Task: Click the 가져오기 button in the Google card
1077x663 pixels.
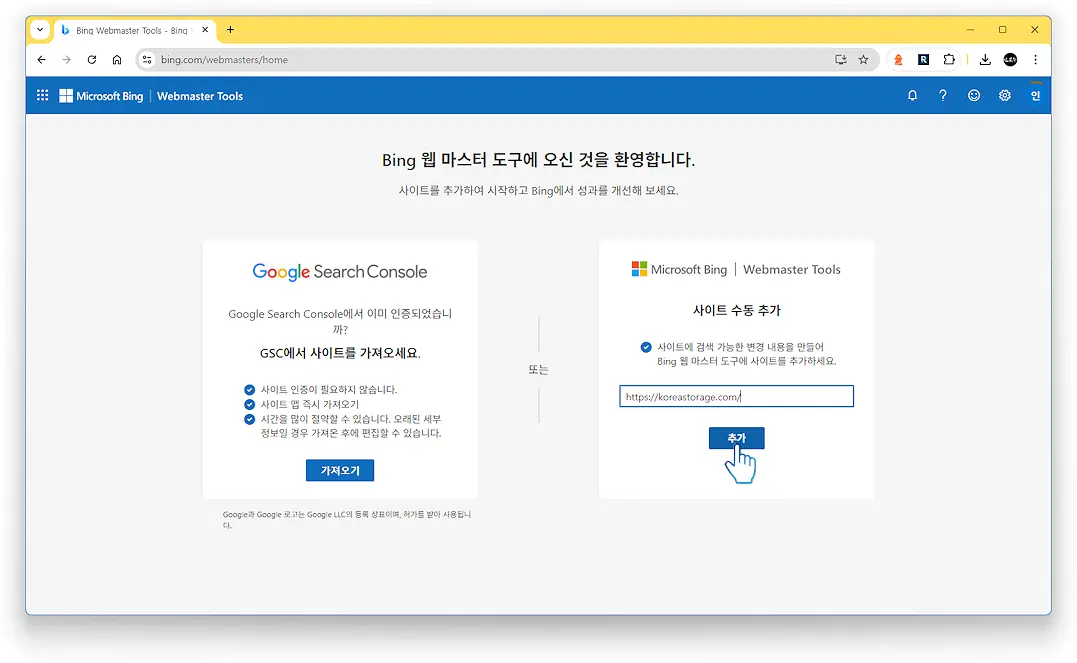Action: pos(340,470)
